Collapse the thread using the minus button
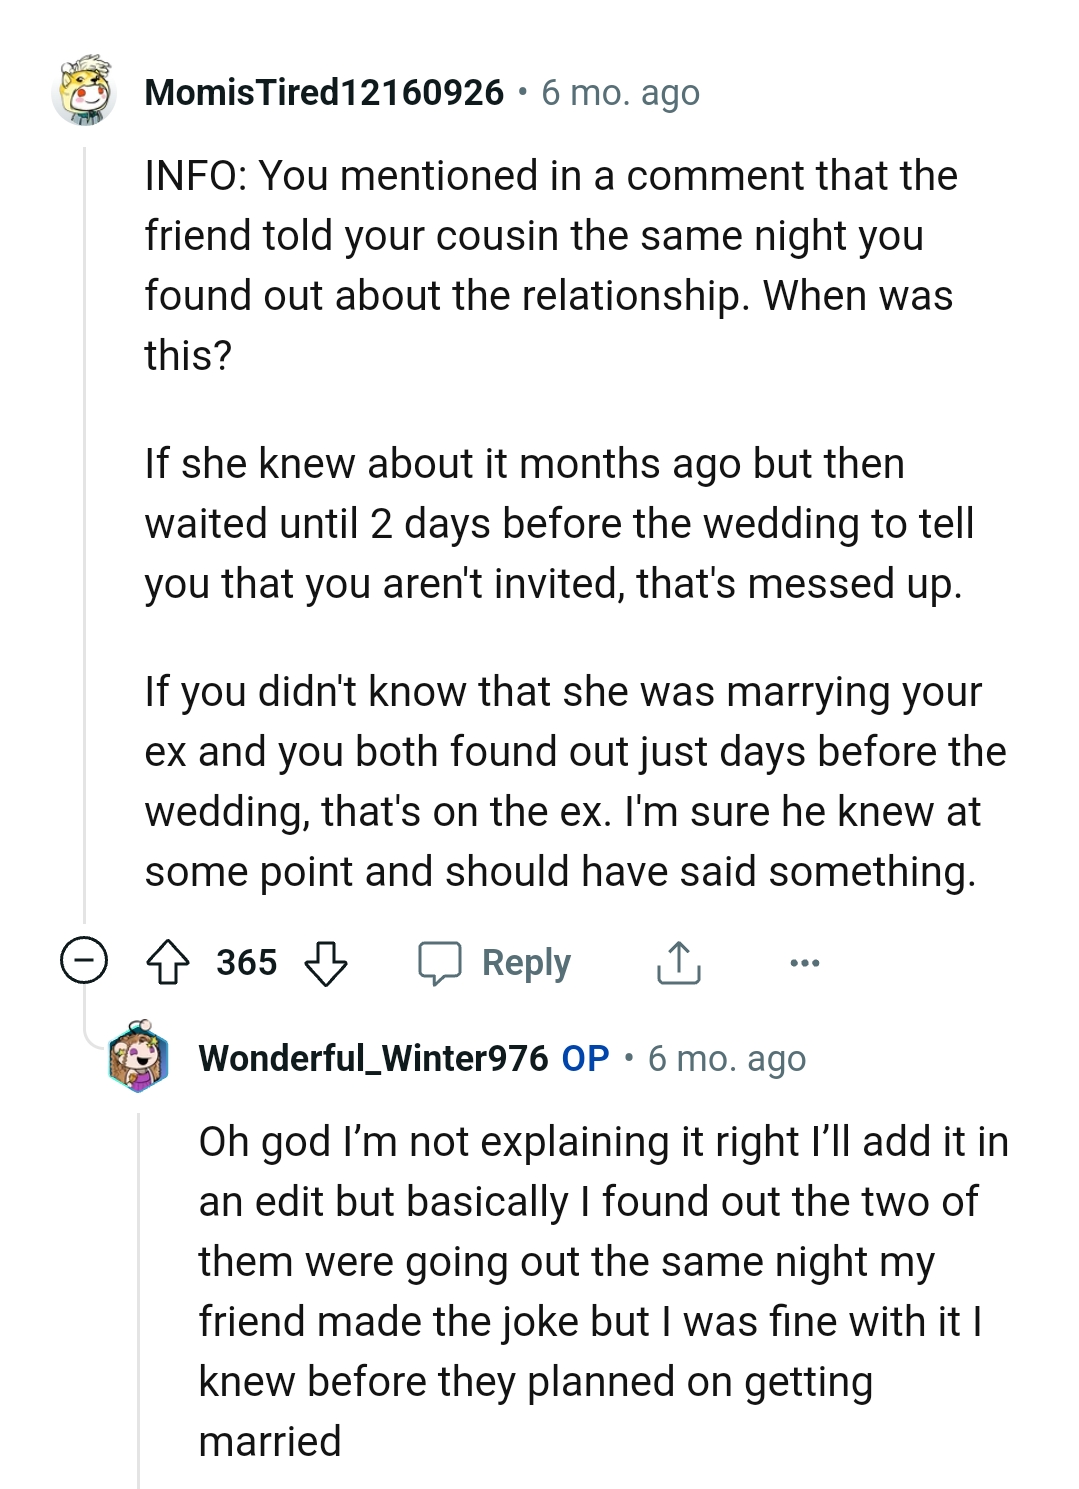This screenshot has height=1489, width=1079. (83, 962)
